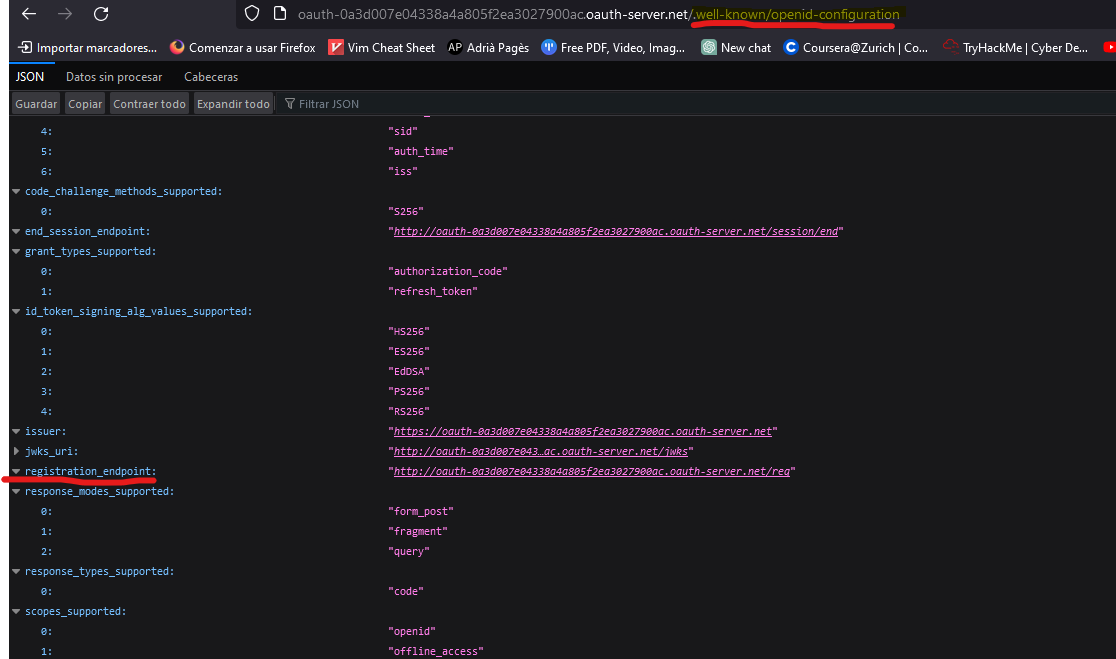Go forward to the next page
The width and height of the screenshot is (1116, 659).
tap(65, 14)
